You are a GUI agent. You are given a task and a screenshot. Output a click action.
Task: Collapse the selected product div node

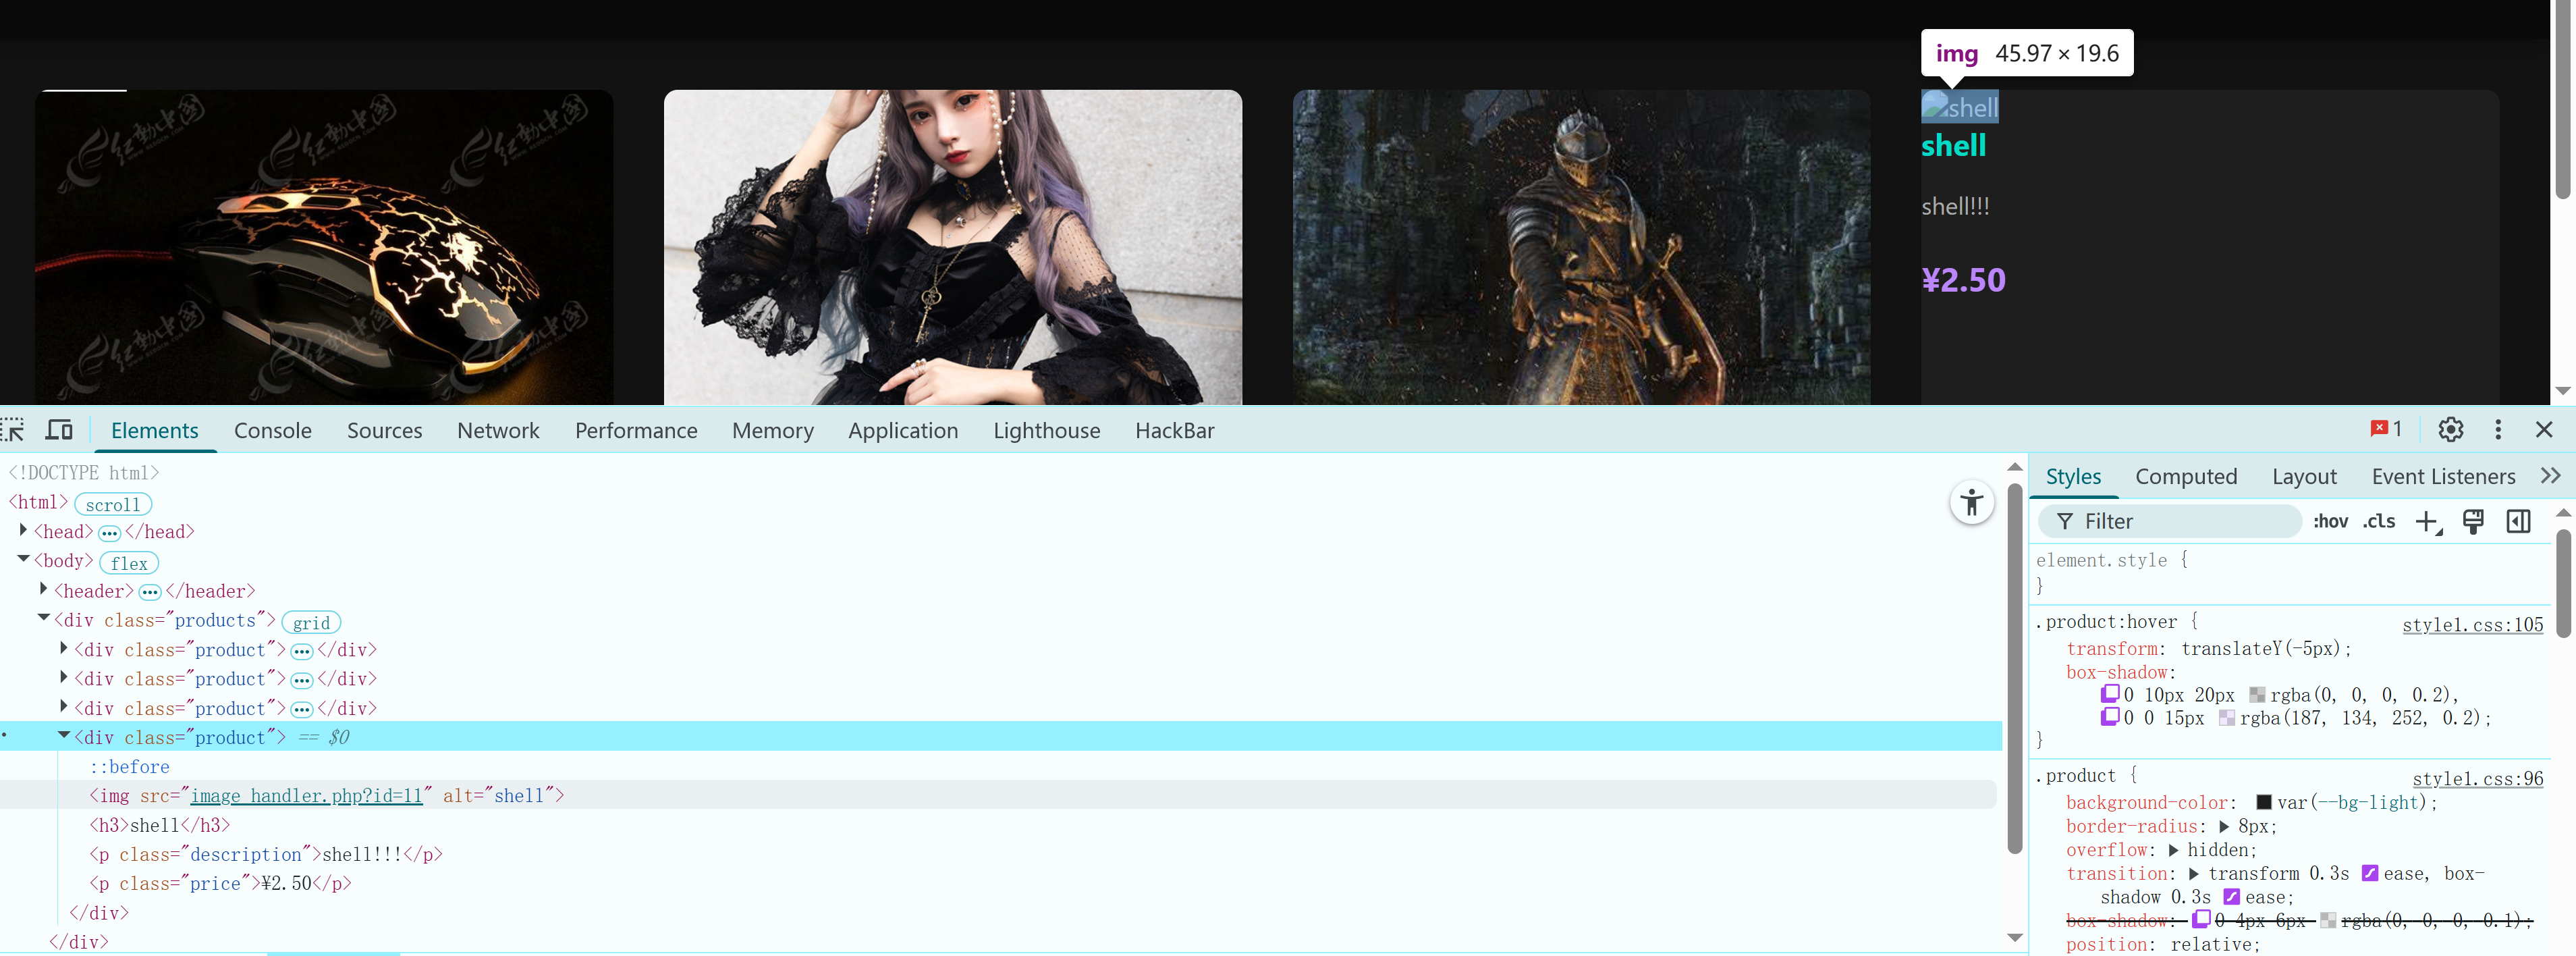64,735
